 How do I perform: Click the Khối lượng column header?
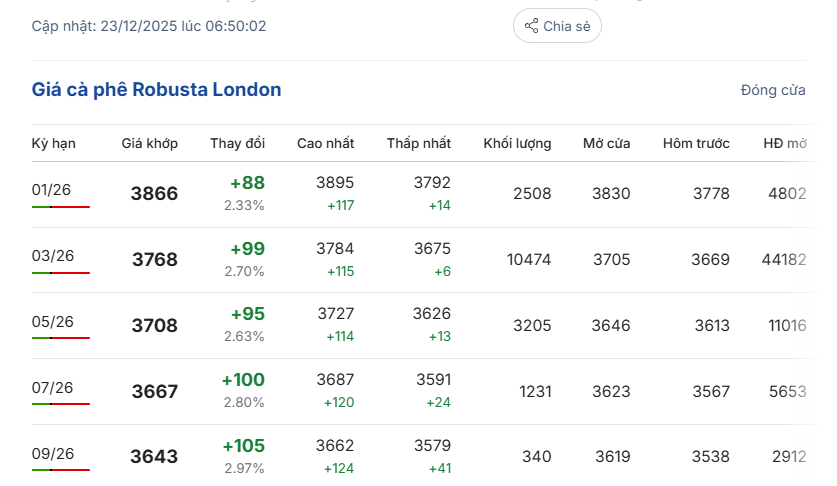coord(517,143)
